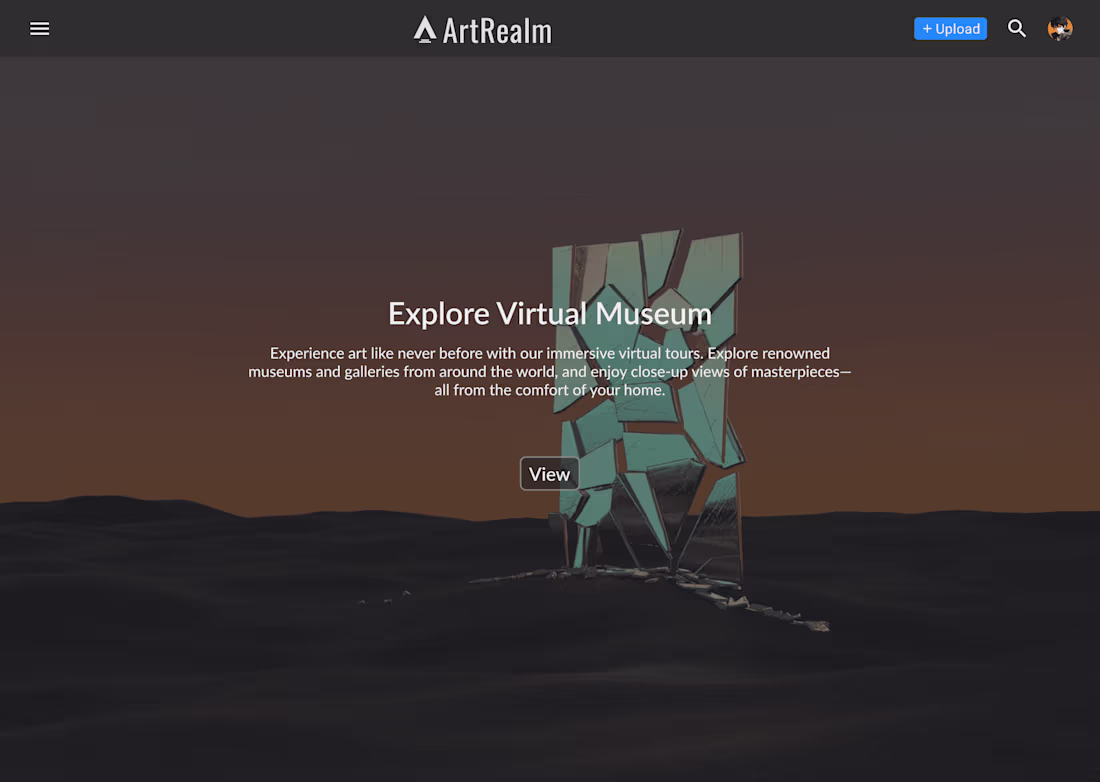Click the ArtRealm triangle logo icon
The height and width of the screenshot is (782, 1100).
coord(425,28)
